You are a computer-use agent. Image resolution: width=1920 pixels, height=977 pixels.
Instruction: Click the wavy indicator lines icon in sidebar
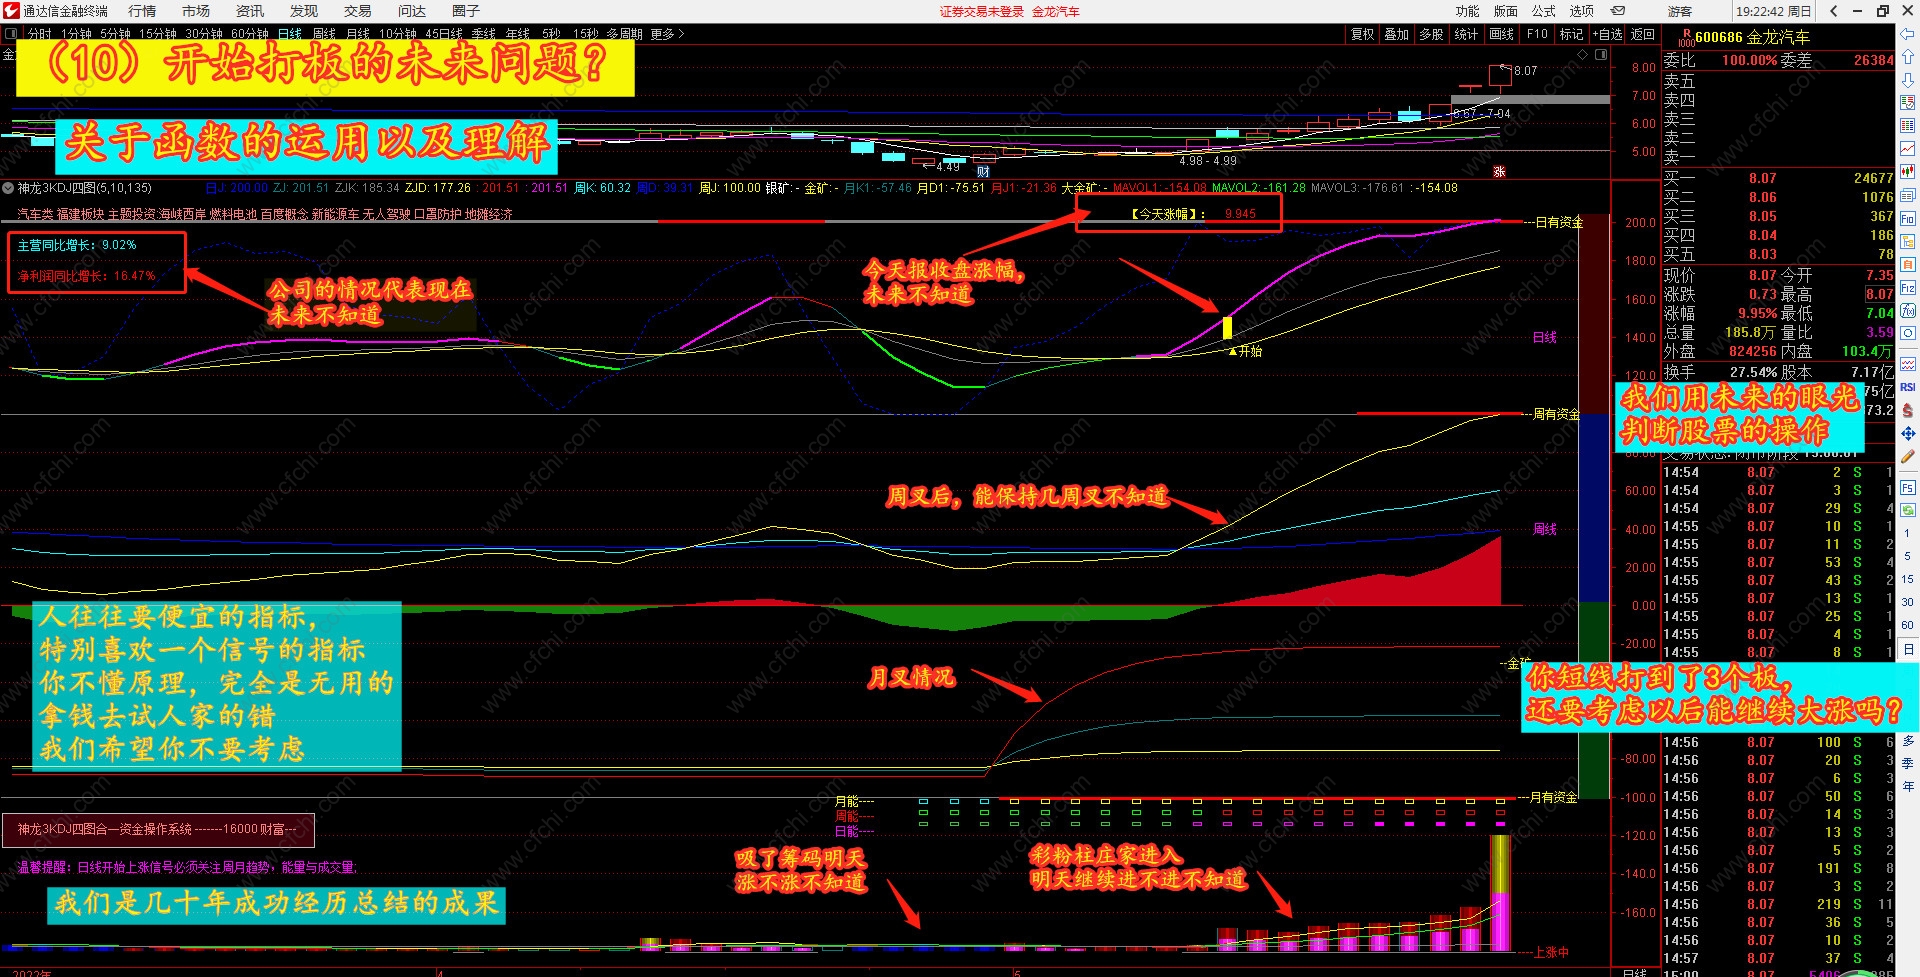1907,364
